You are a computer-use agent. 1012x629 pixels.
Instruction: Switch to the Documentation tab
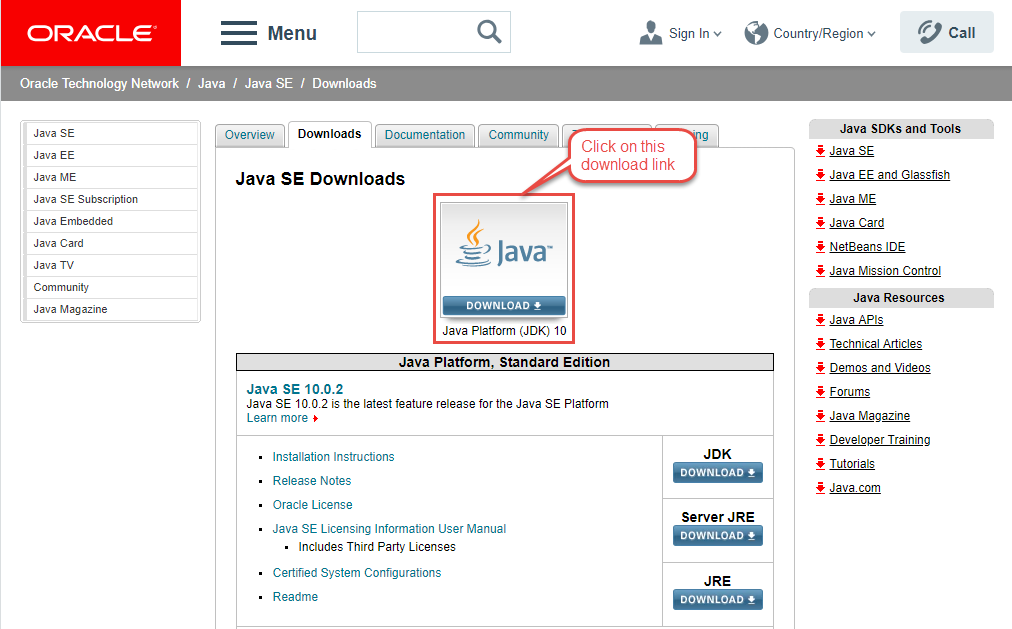424,134
